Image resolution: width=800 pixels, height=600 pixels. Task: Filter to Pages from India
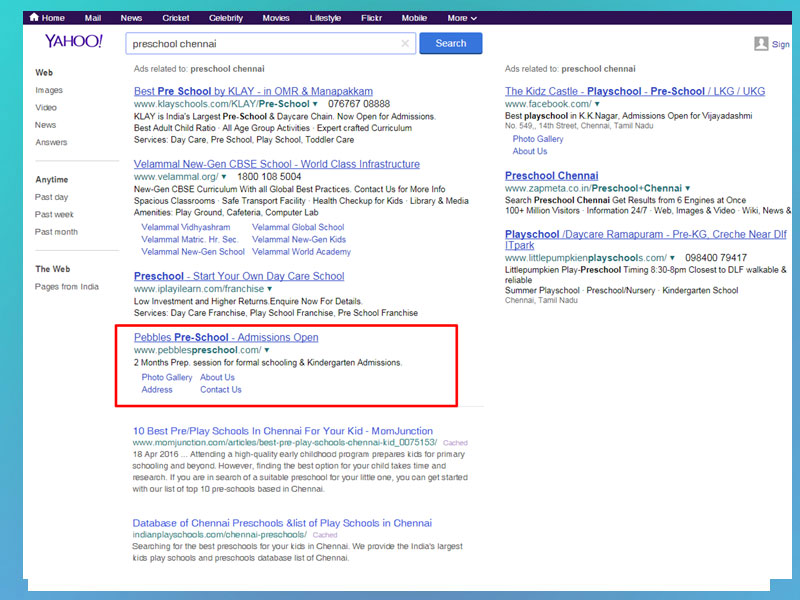coord(67,287)
